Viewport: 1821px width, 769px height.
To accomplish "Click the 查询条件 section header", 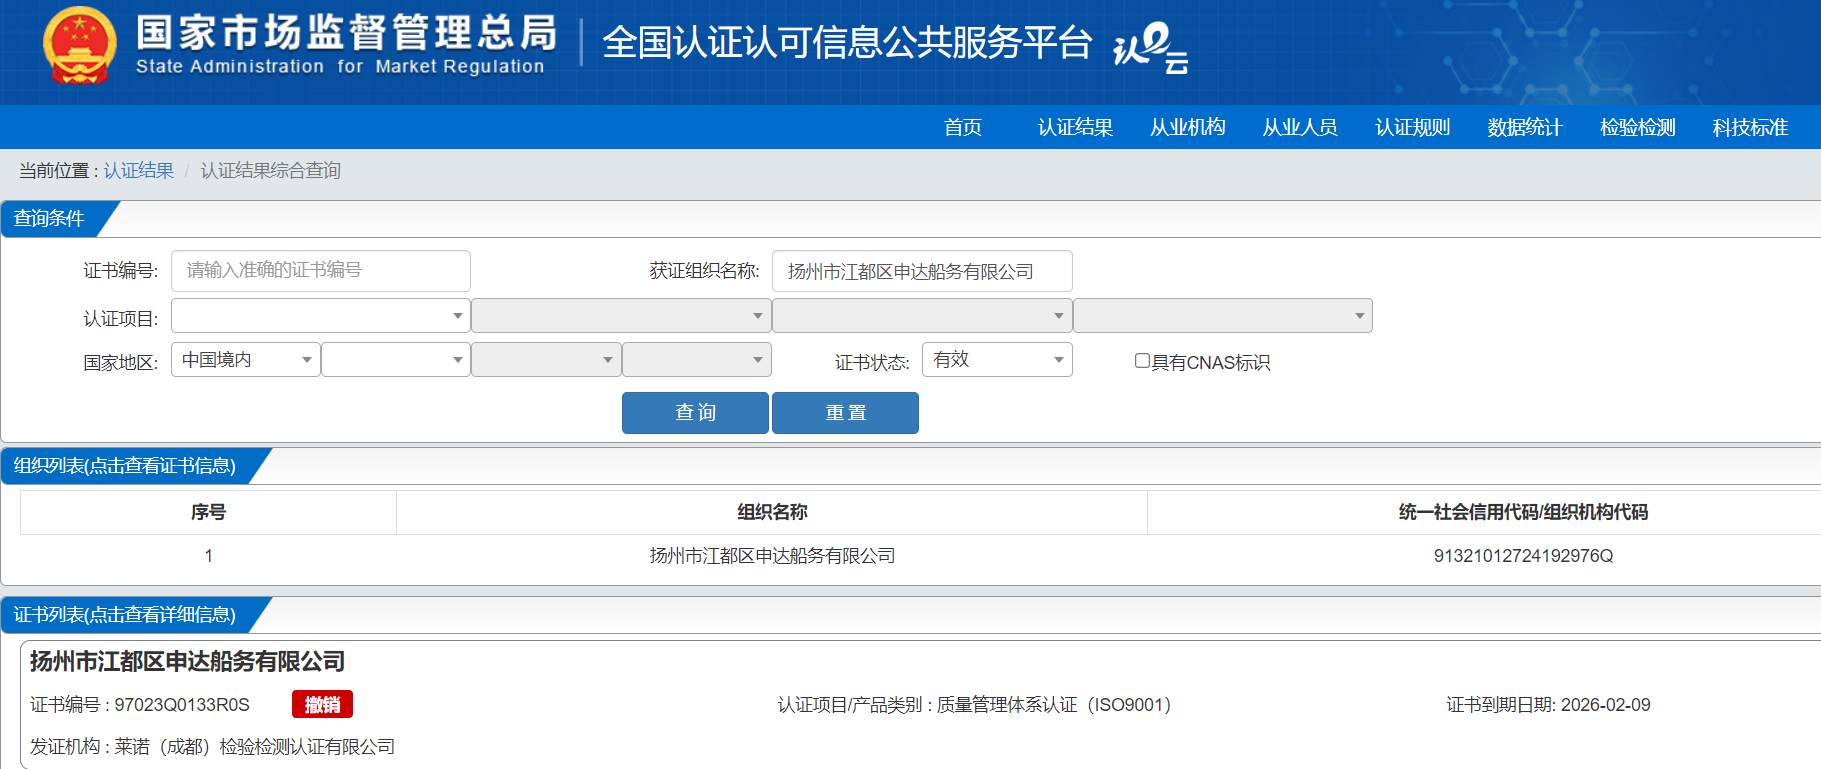I will click(x=49, y=219).
